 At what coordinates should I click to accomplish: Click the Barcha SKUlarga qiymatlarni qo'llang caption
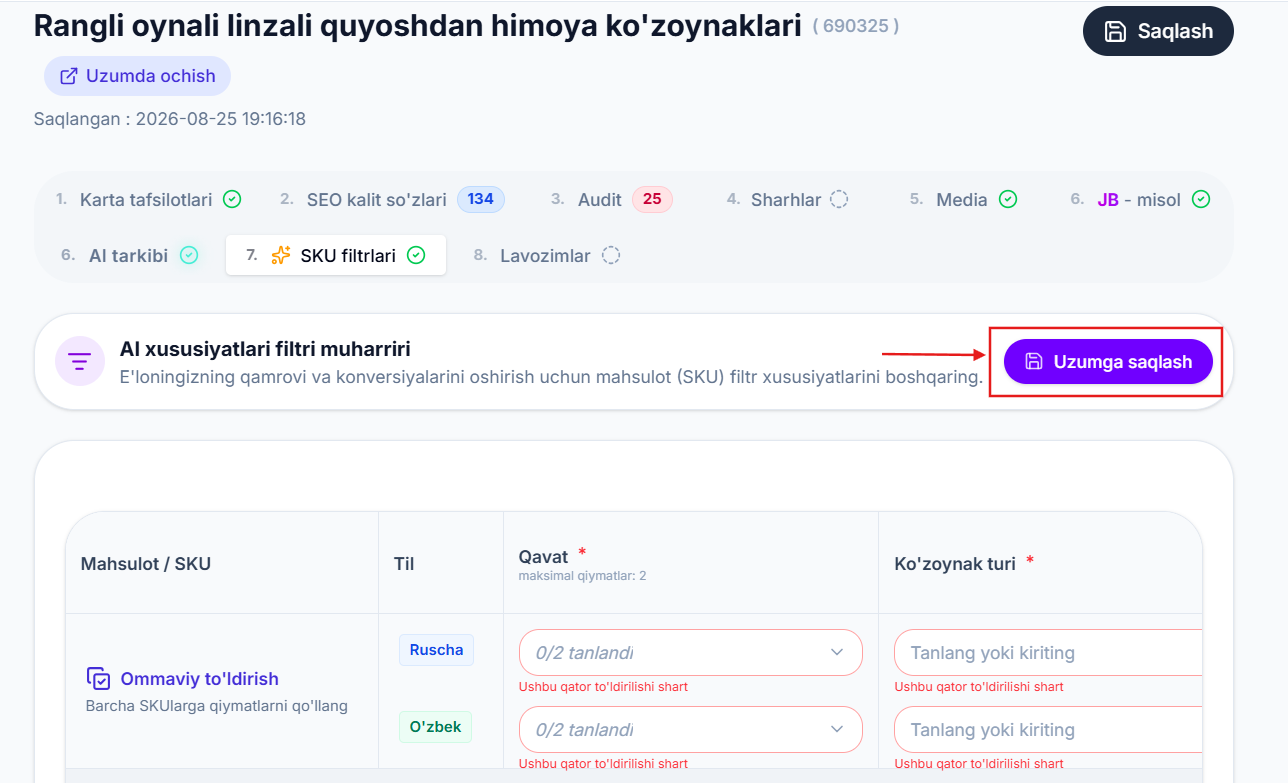[x=217, y=706]
